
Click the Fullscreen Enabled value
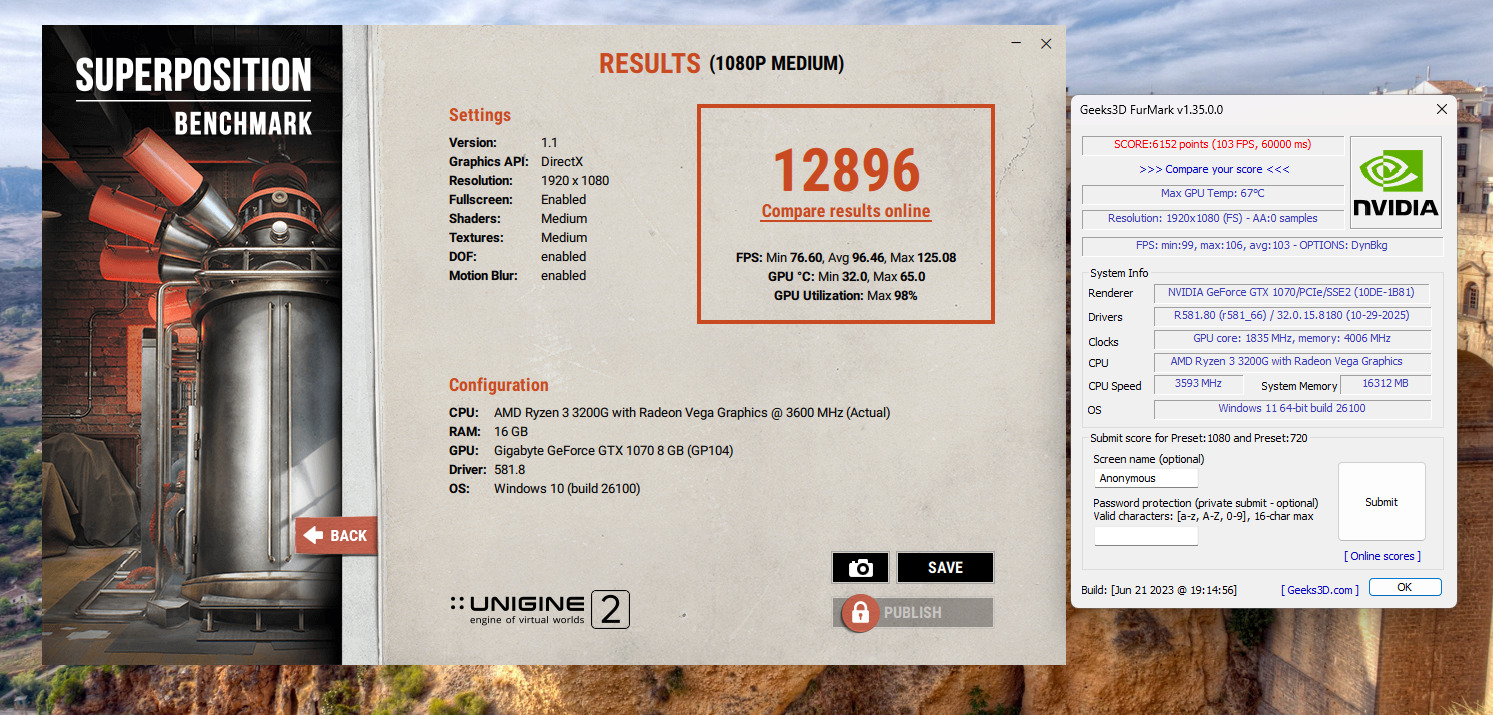(x=564, y=200)
